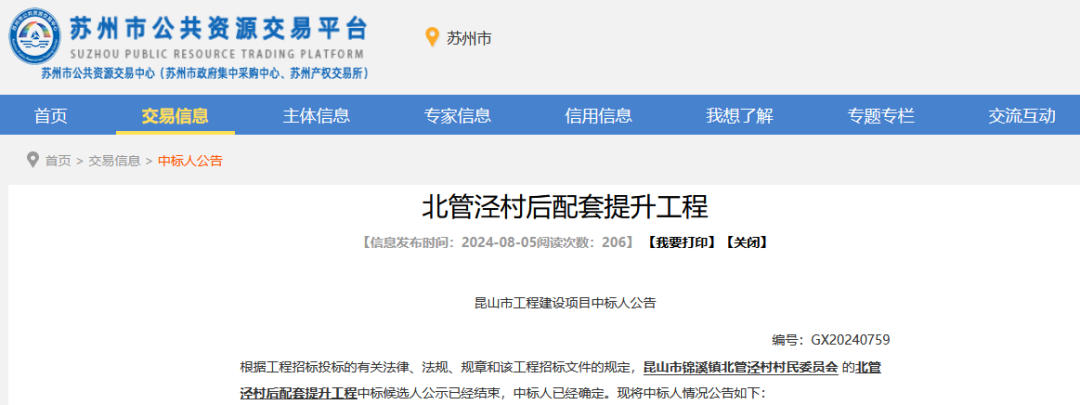Open 交流互动 in navigation bar

click(1021, 115)
